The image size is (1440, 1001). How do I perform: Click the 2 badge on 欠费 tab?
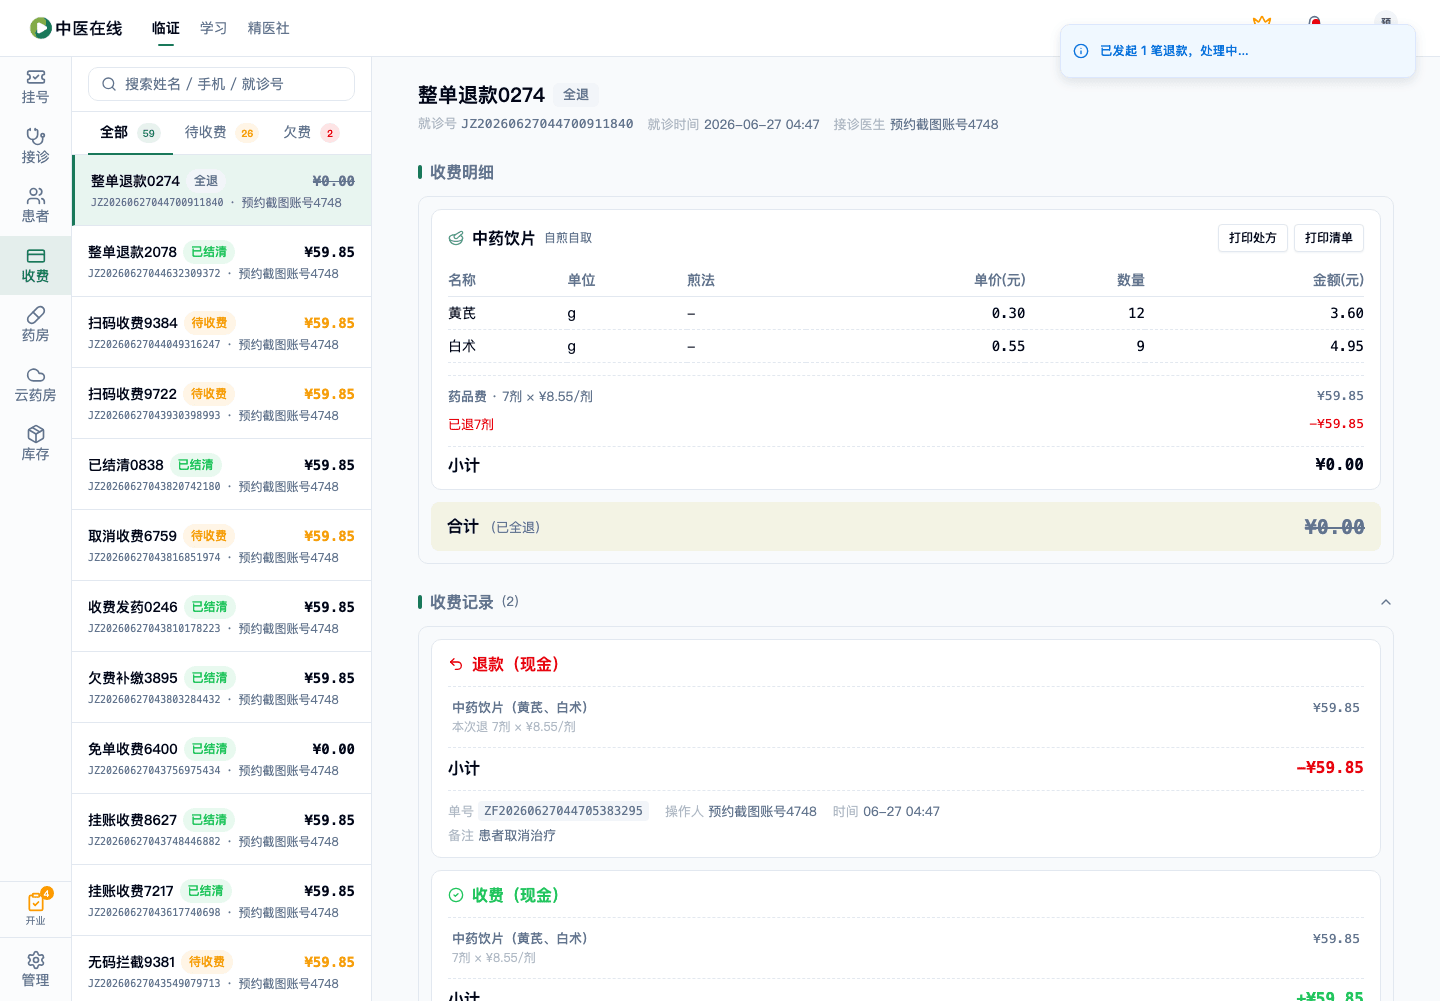tap(330, 133)
